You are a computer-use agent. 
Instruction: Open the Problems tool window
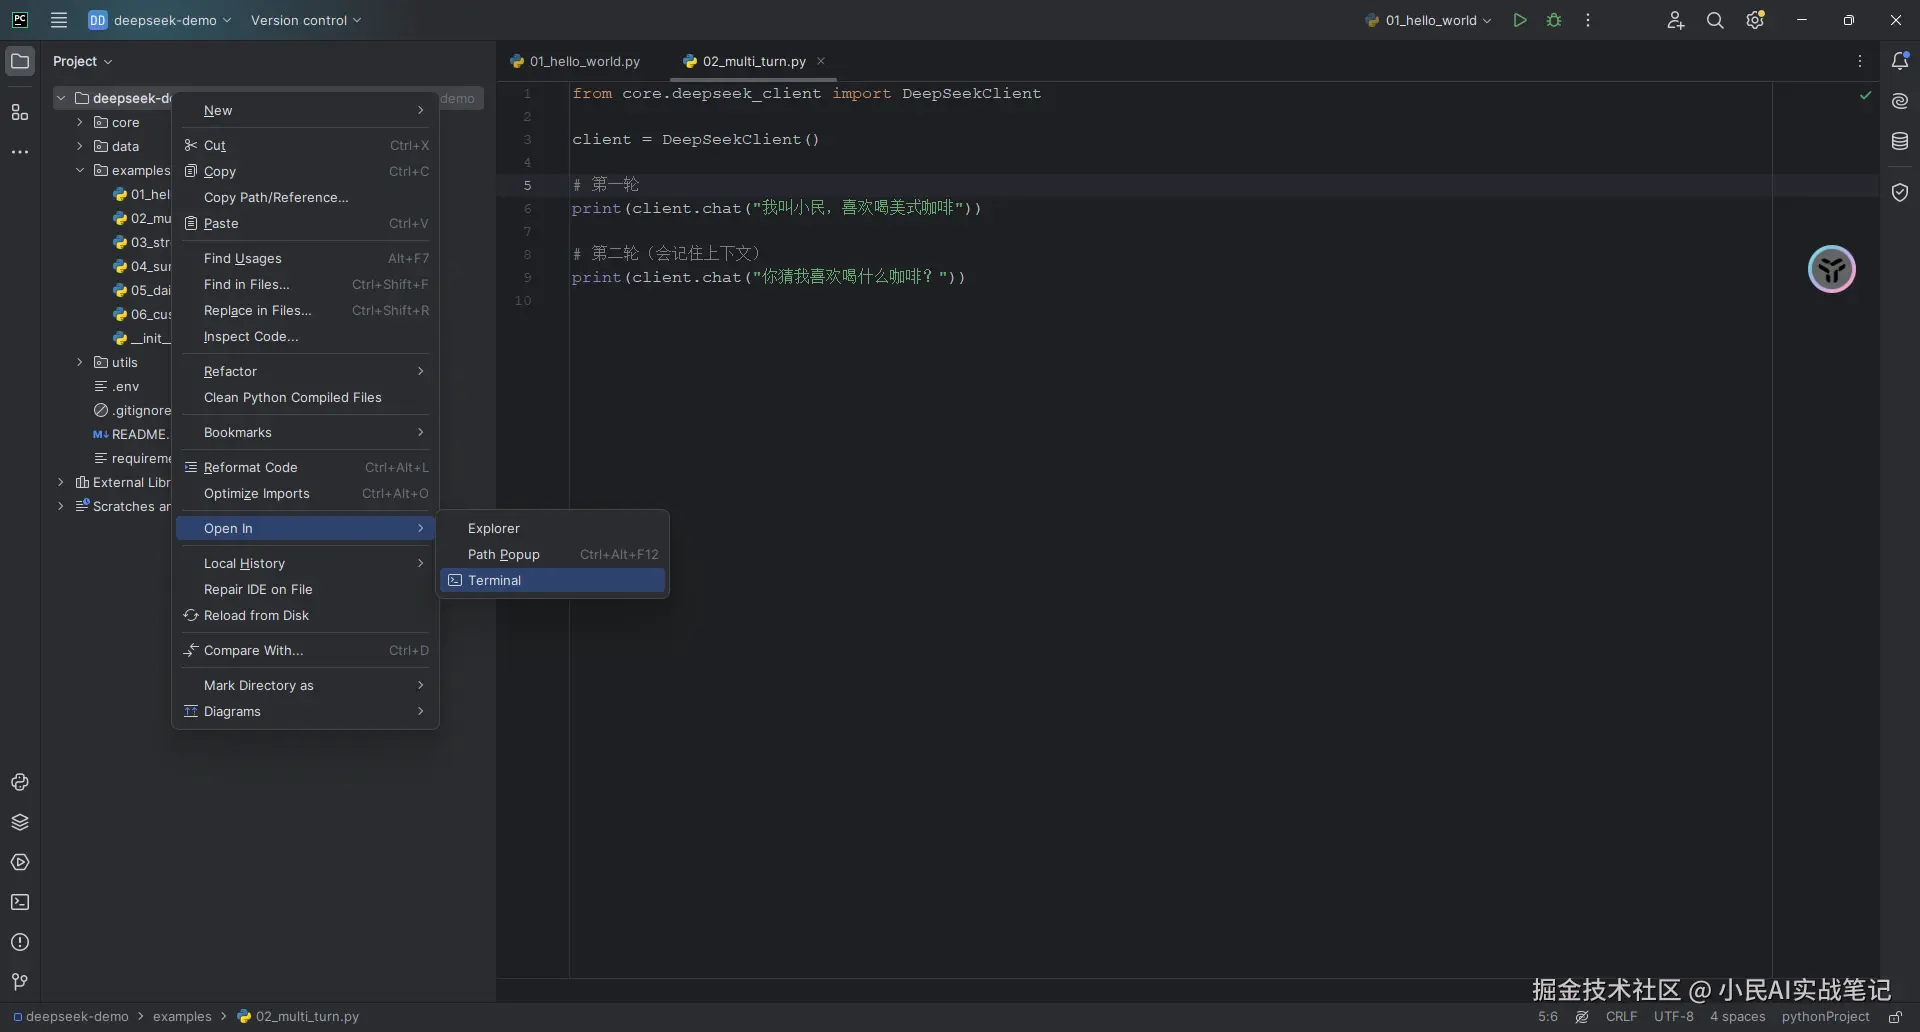[20, 942]
